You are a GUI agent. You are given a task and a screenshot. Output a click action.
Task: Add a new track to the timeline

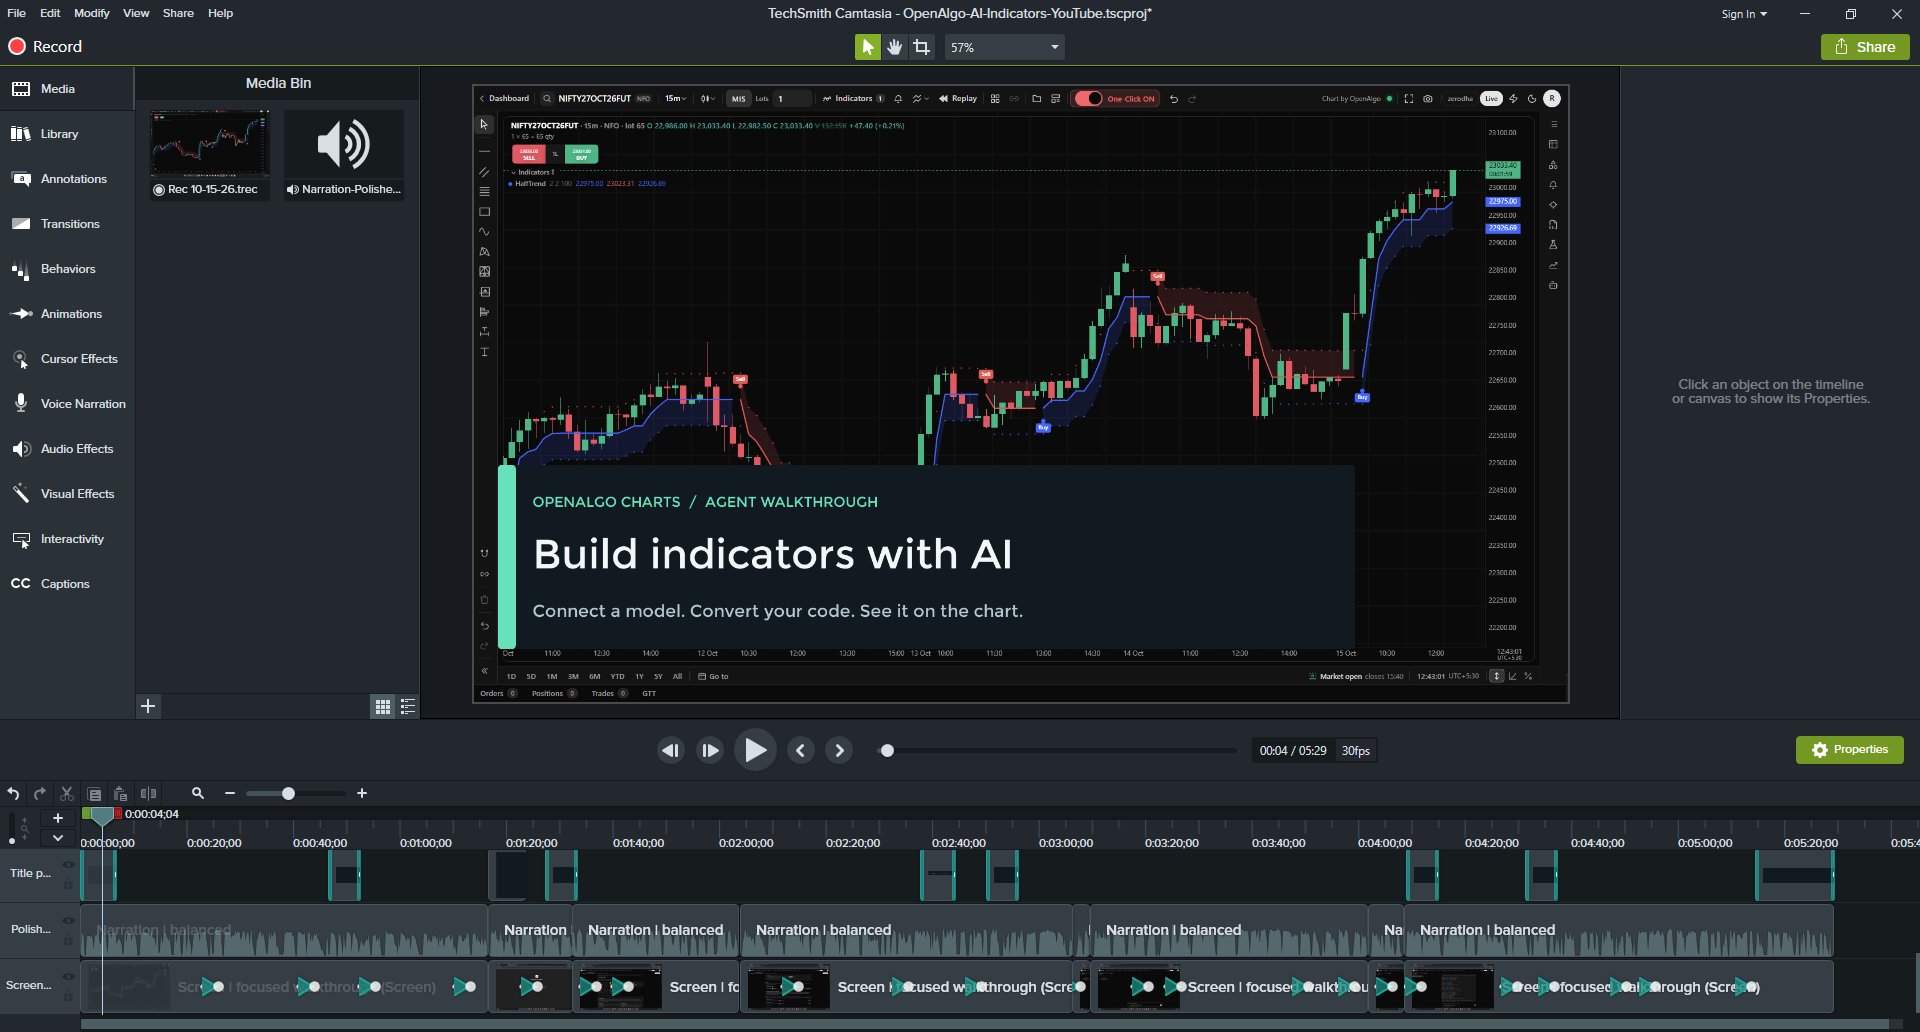pos(58,818)
